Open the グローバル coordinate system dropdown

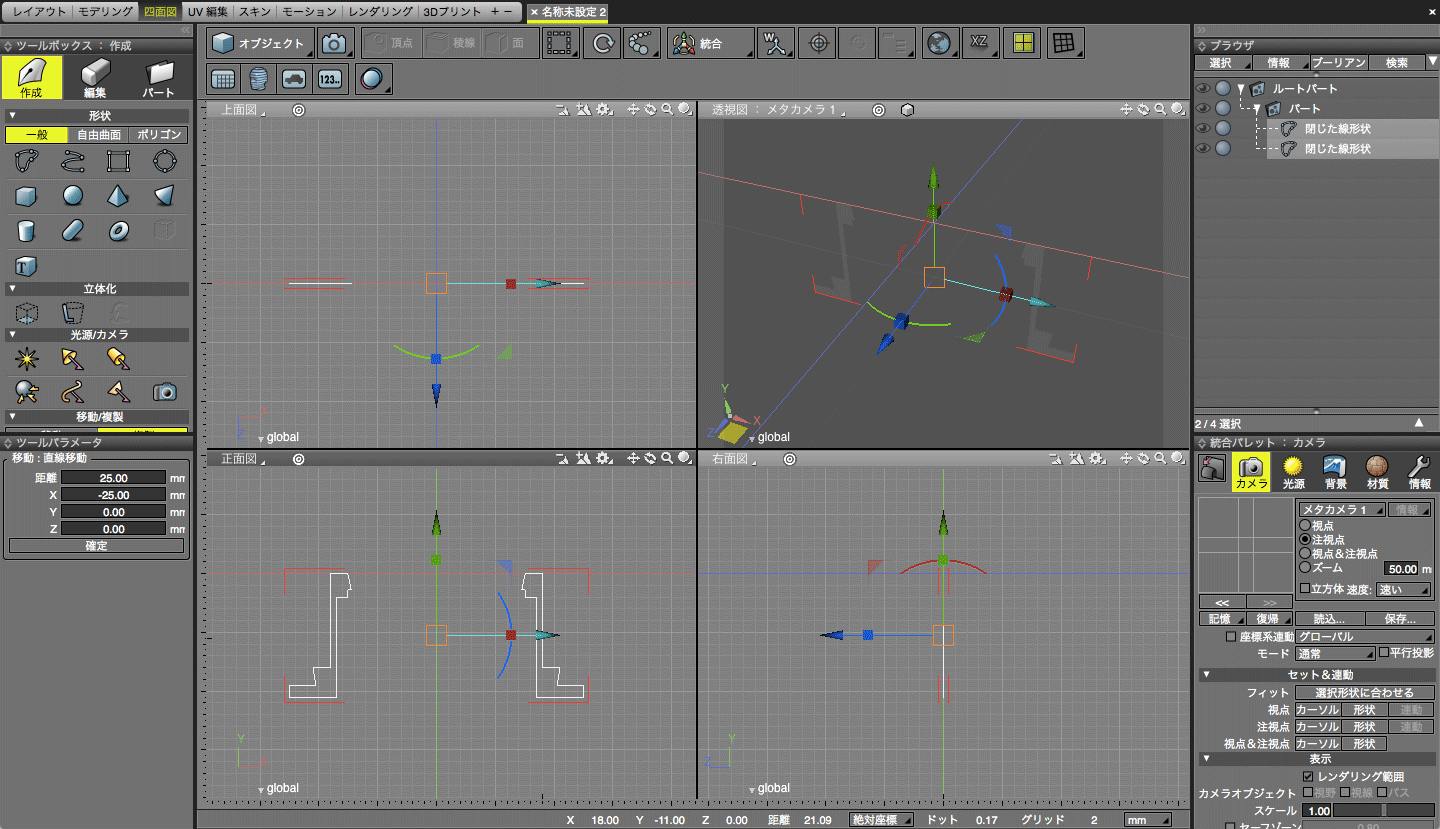[1364, 637]
